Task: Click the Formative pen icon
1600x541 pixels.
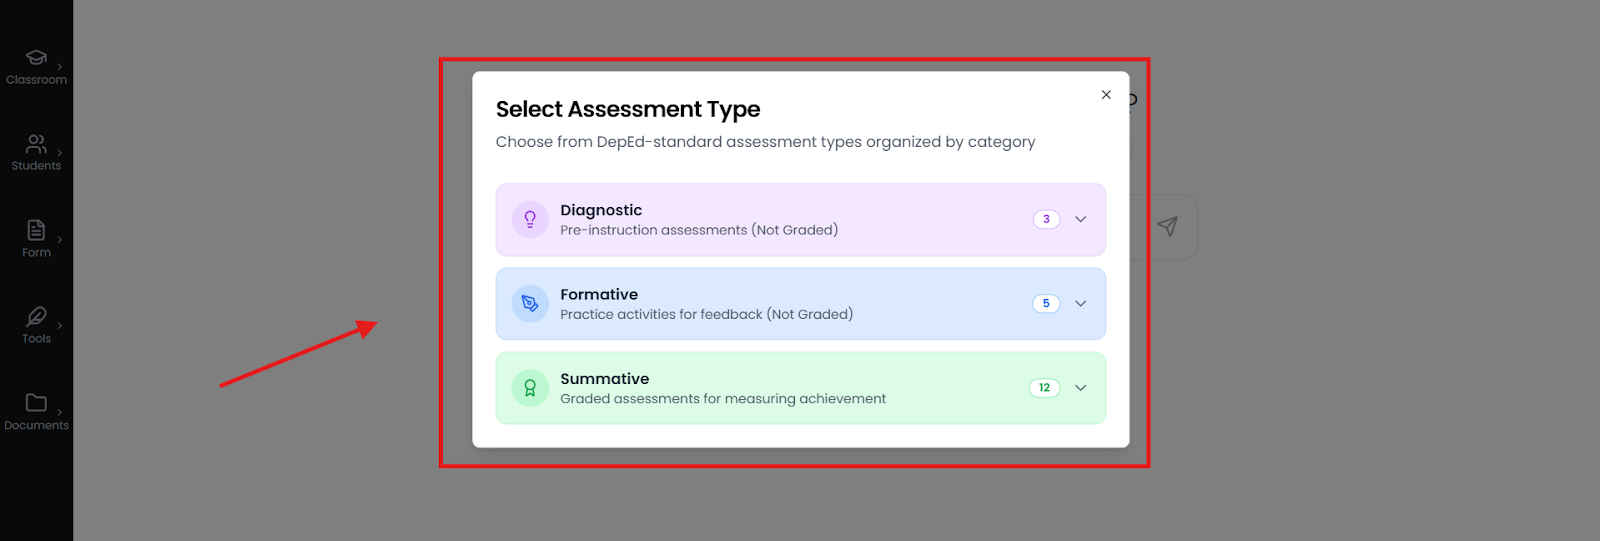Action: 530,304
